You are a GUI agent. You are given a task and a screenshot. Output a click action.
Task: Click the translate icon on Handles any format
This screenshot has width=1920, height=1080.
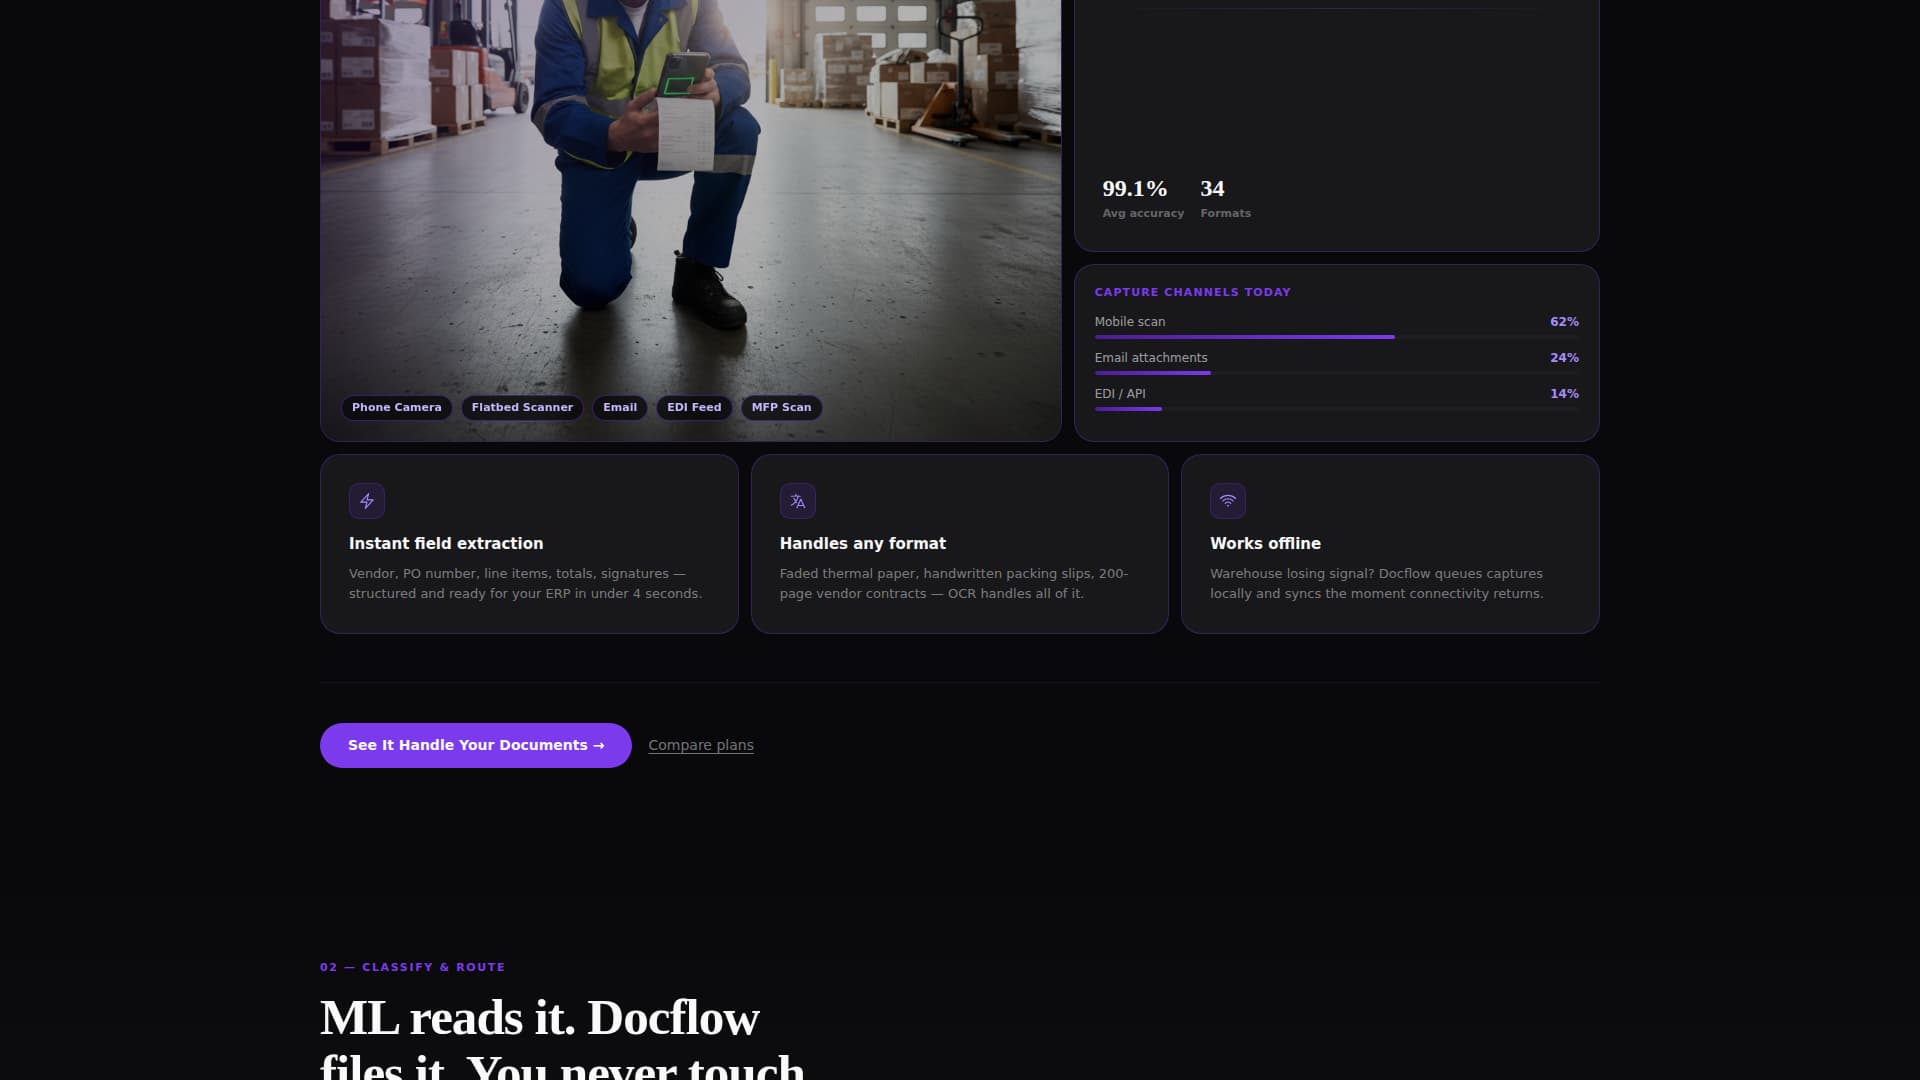(798, 501)
